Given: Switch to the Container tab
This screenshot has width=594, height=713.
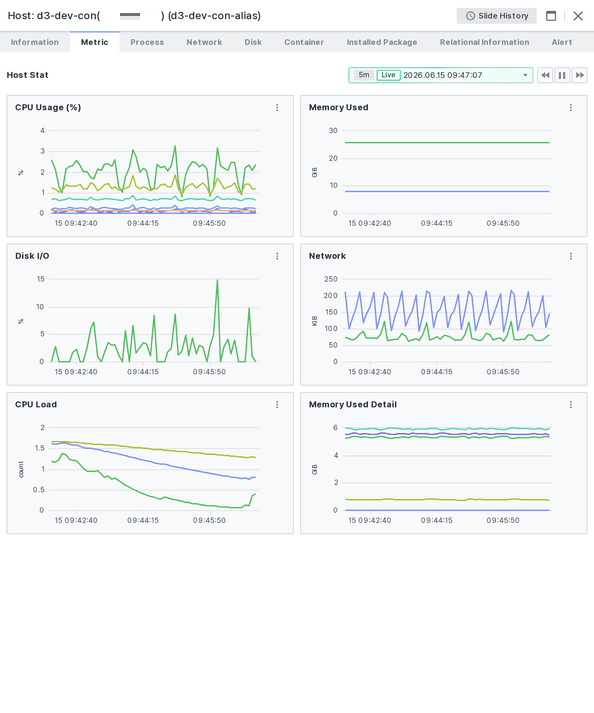Looking at the screenshot, I should [304, 42].
